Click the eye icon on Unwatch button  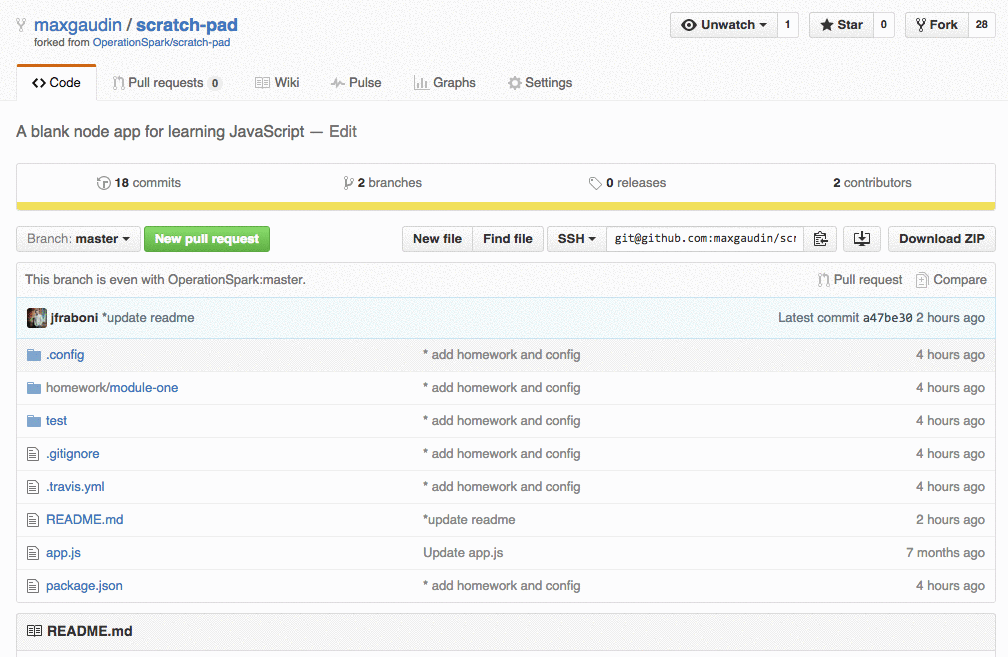[688, 25]
